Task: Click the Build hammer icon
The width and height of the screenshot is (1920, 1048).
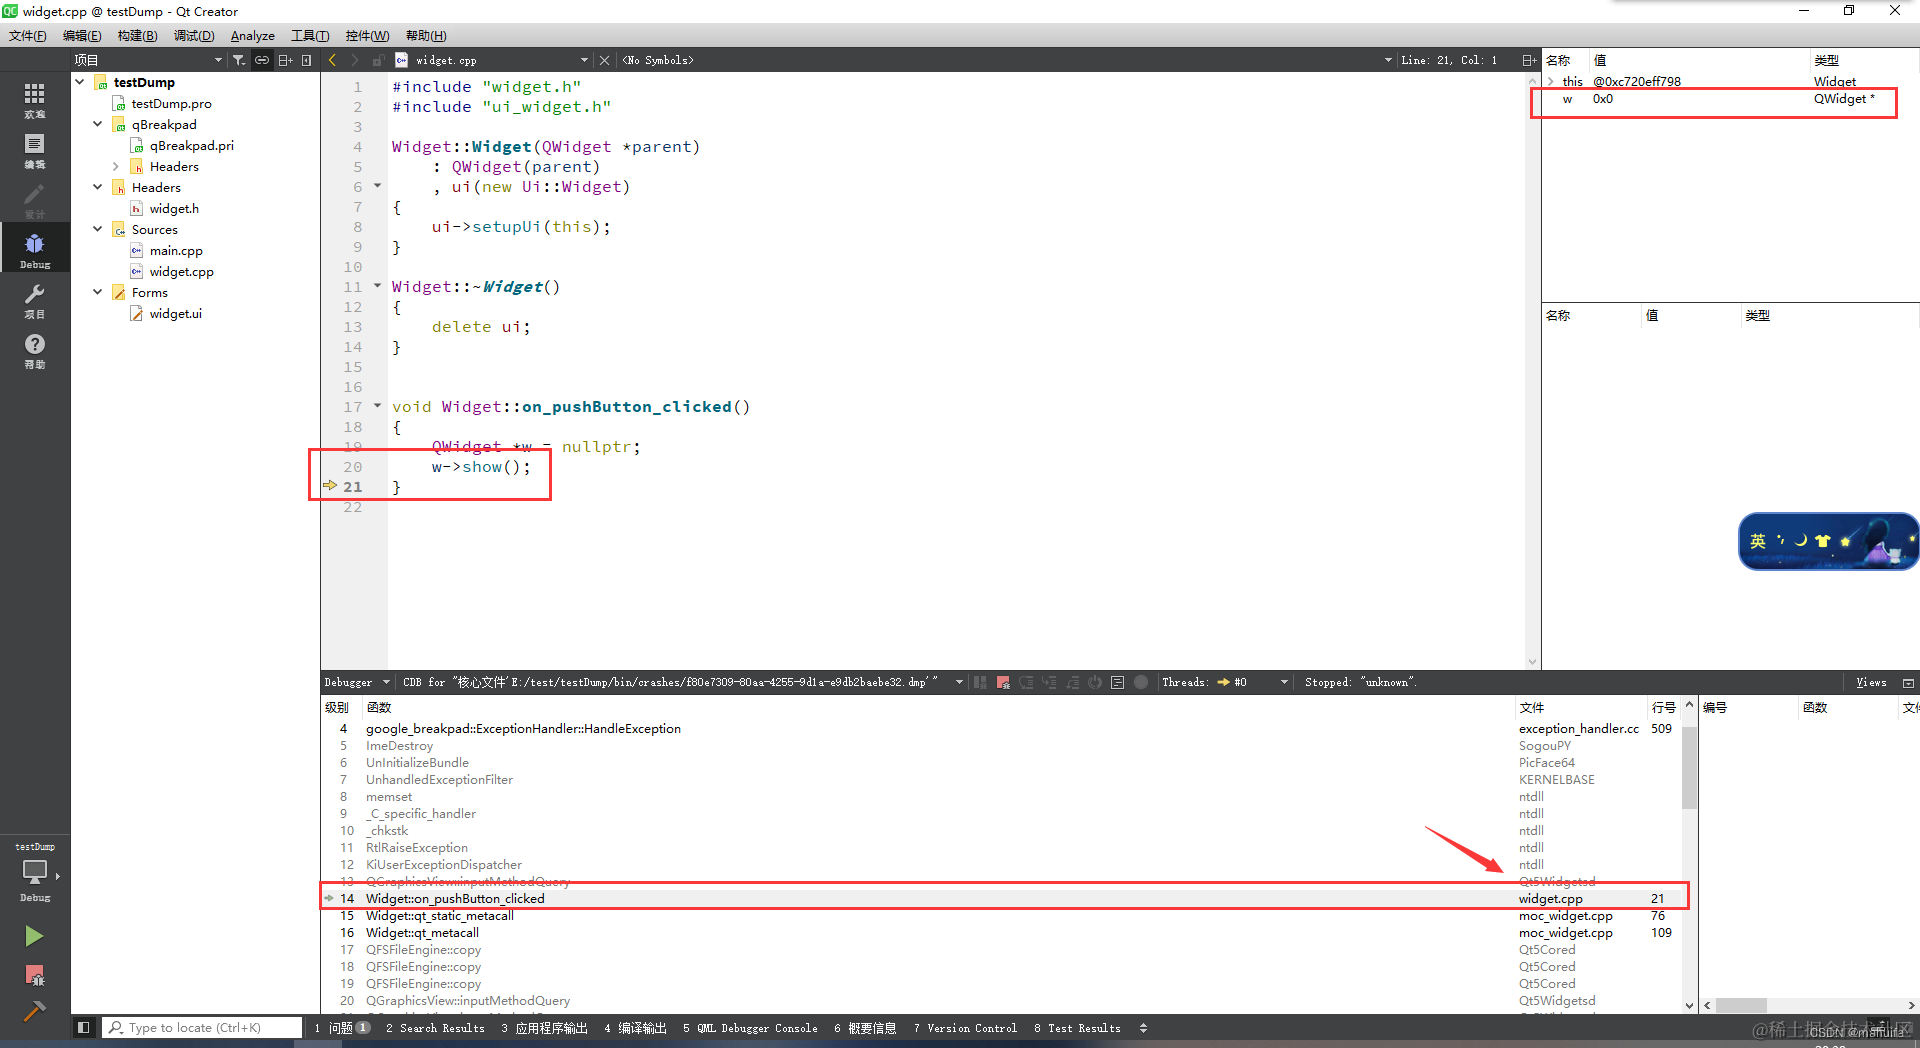Action: coord(34,1011)
